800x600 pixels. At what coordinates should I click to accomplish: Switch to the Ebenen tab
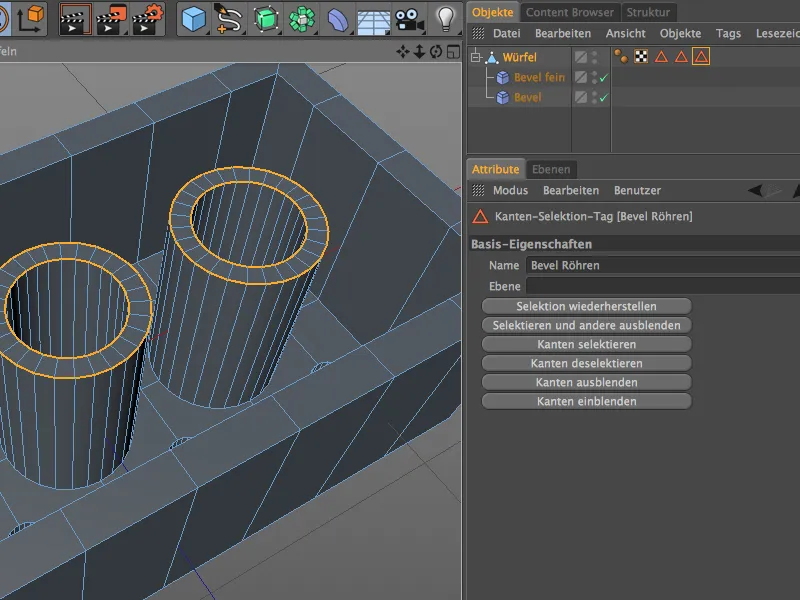tap(551, 169)
